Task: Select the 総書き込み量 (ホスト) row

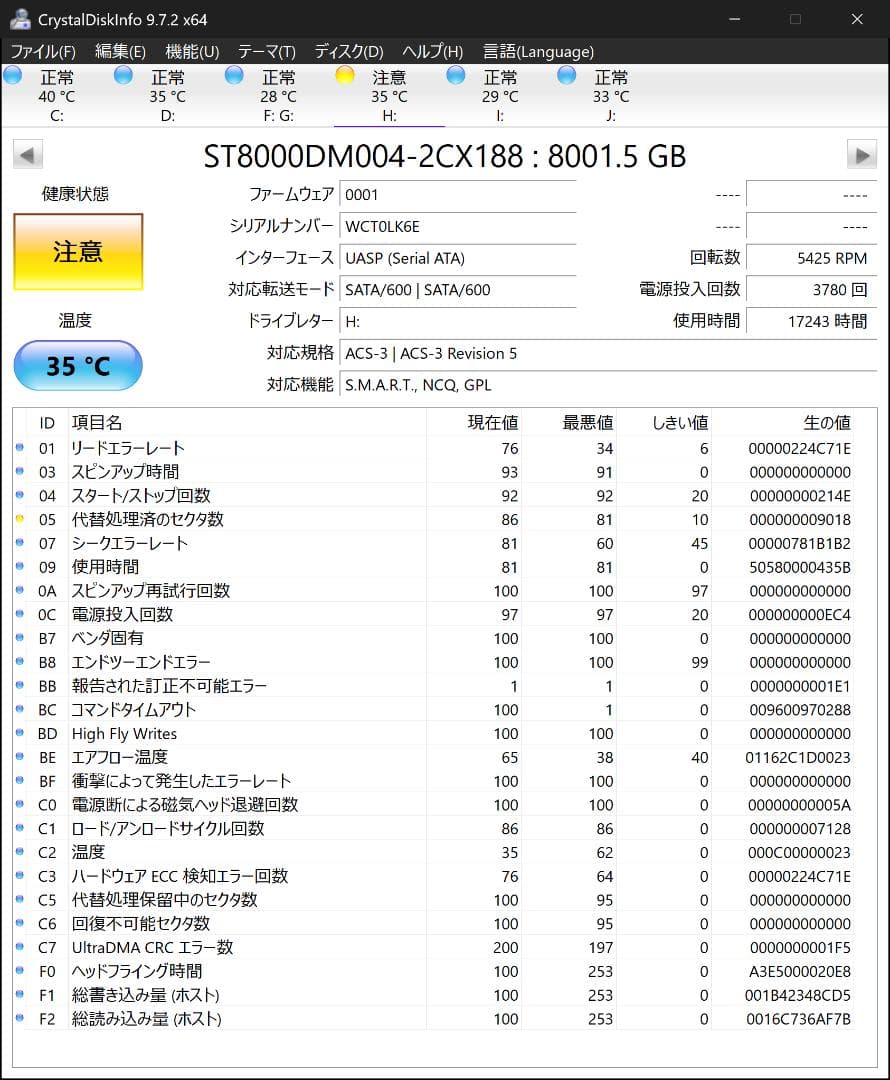Action: (x=433, y=995)
